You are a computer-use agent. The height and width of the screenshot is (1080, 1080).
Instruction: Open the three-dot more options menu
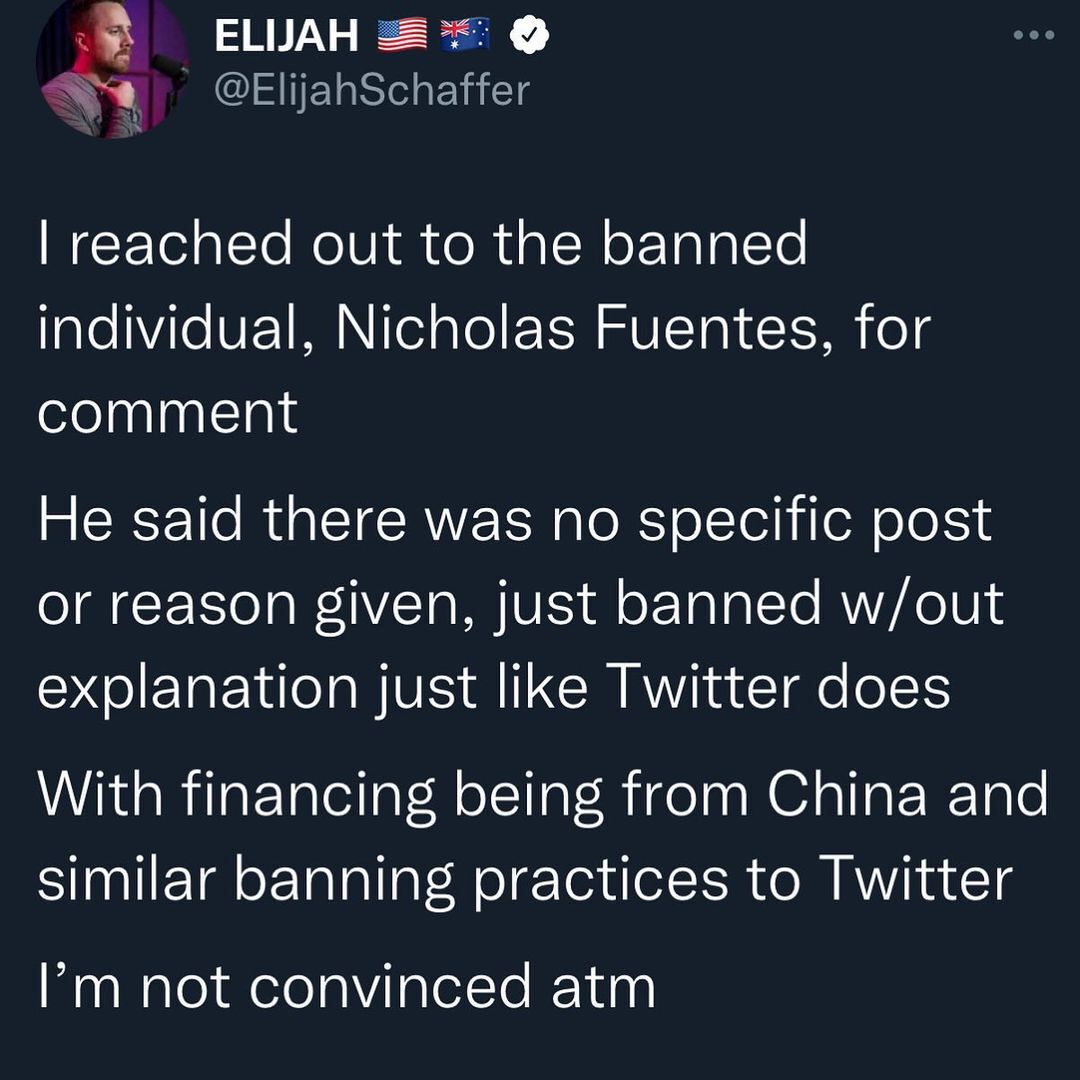pos(1034,34)
